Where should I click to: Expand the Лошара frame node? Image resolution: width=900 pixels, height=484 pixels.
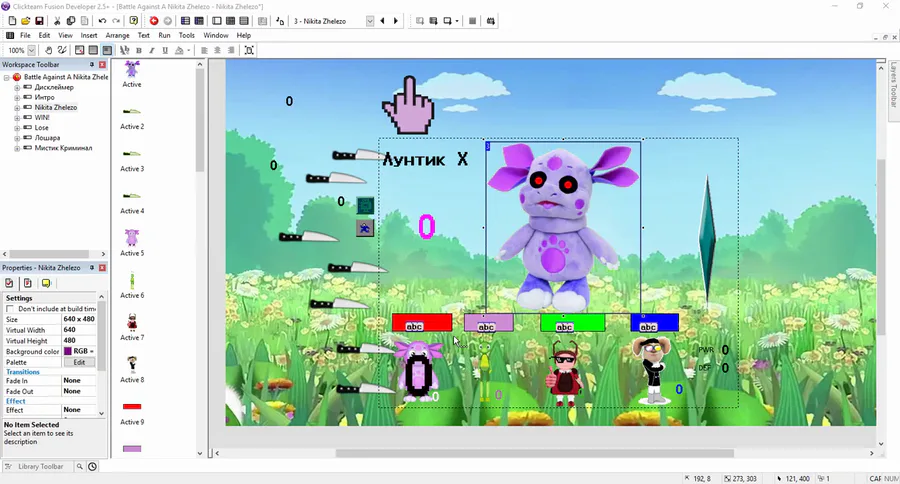click(17, 138)
